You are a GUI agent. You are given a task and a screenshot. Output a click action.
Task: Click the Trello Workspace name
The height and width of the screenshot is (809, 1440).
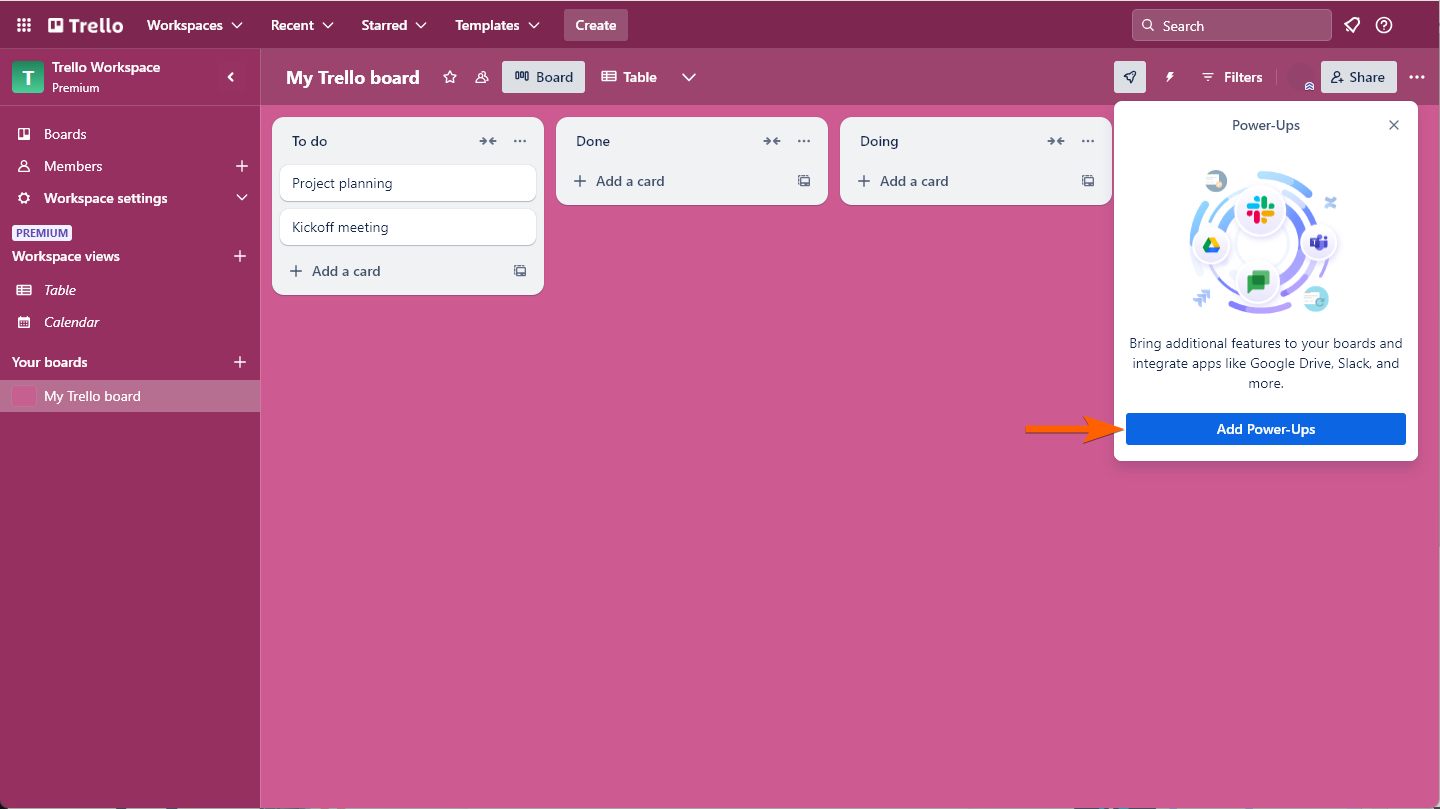(x=106, y=67)
